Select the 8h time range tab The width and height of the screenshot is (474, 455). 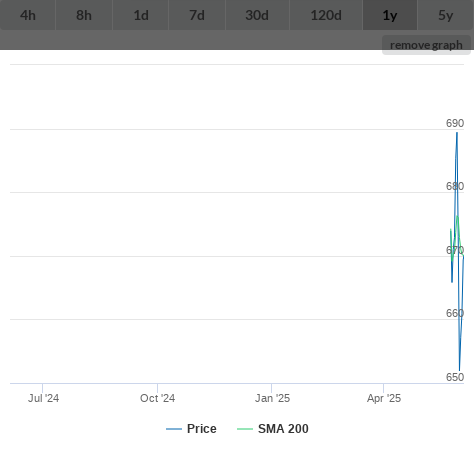click(84, 15)
